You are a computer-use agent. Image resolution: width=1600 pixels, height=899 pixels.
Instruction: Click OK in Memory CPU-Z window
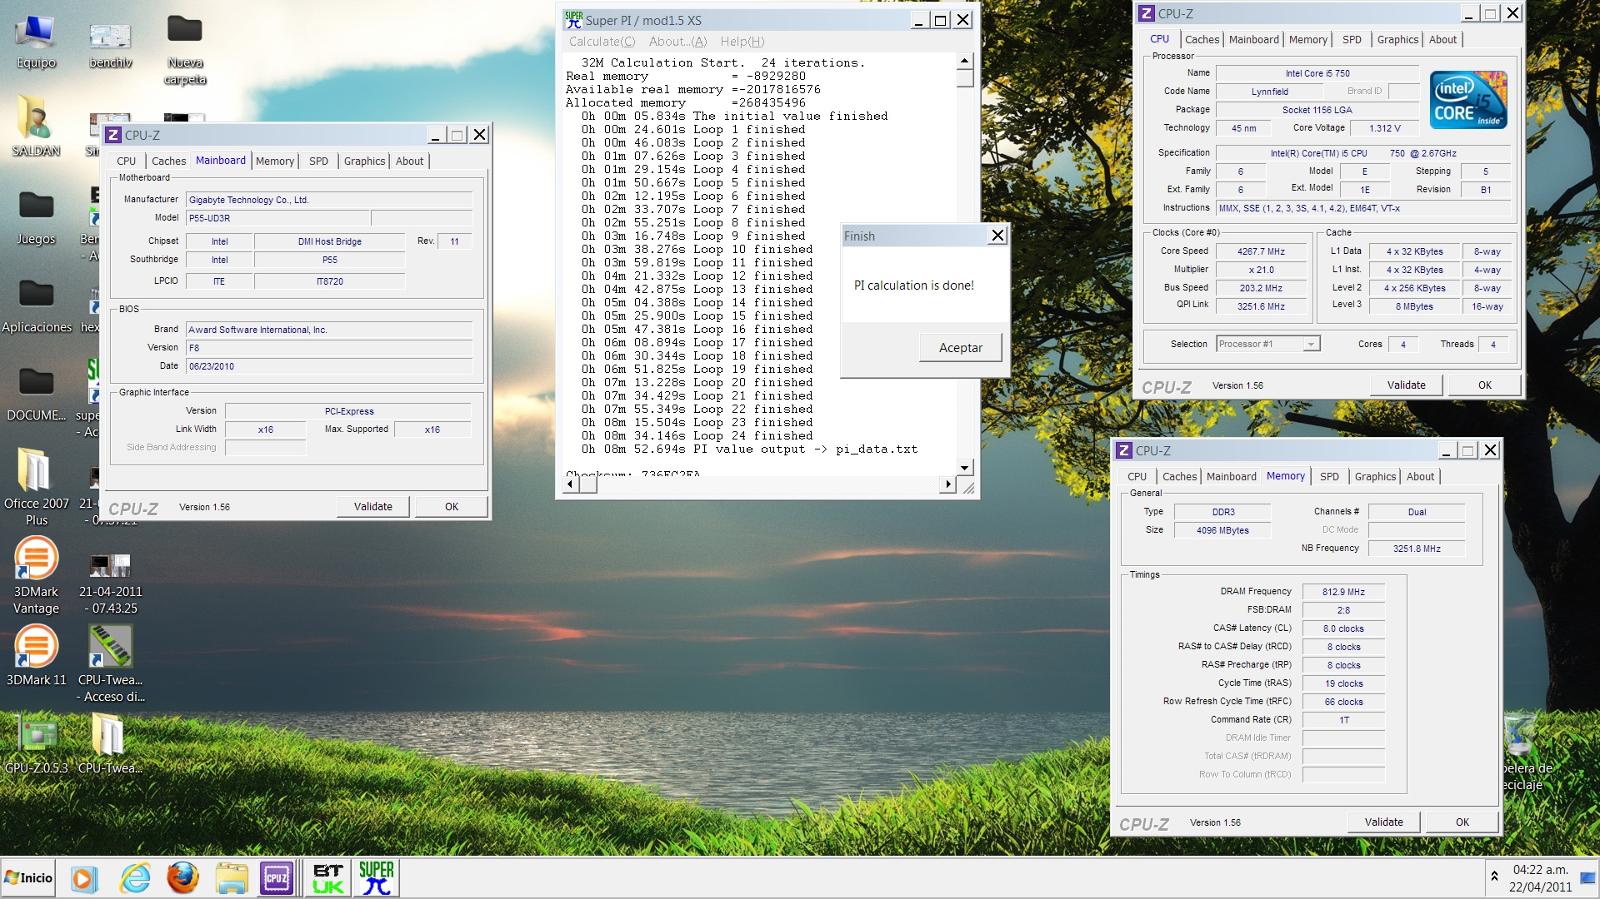coord(1462,822)
